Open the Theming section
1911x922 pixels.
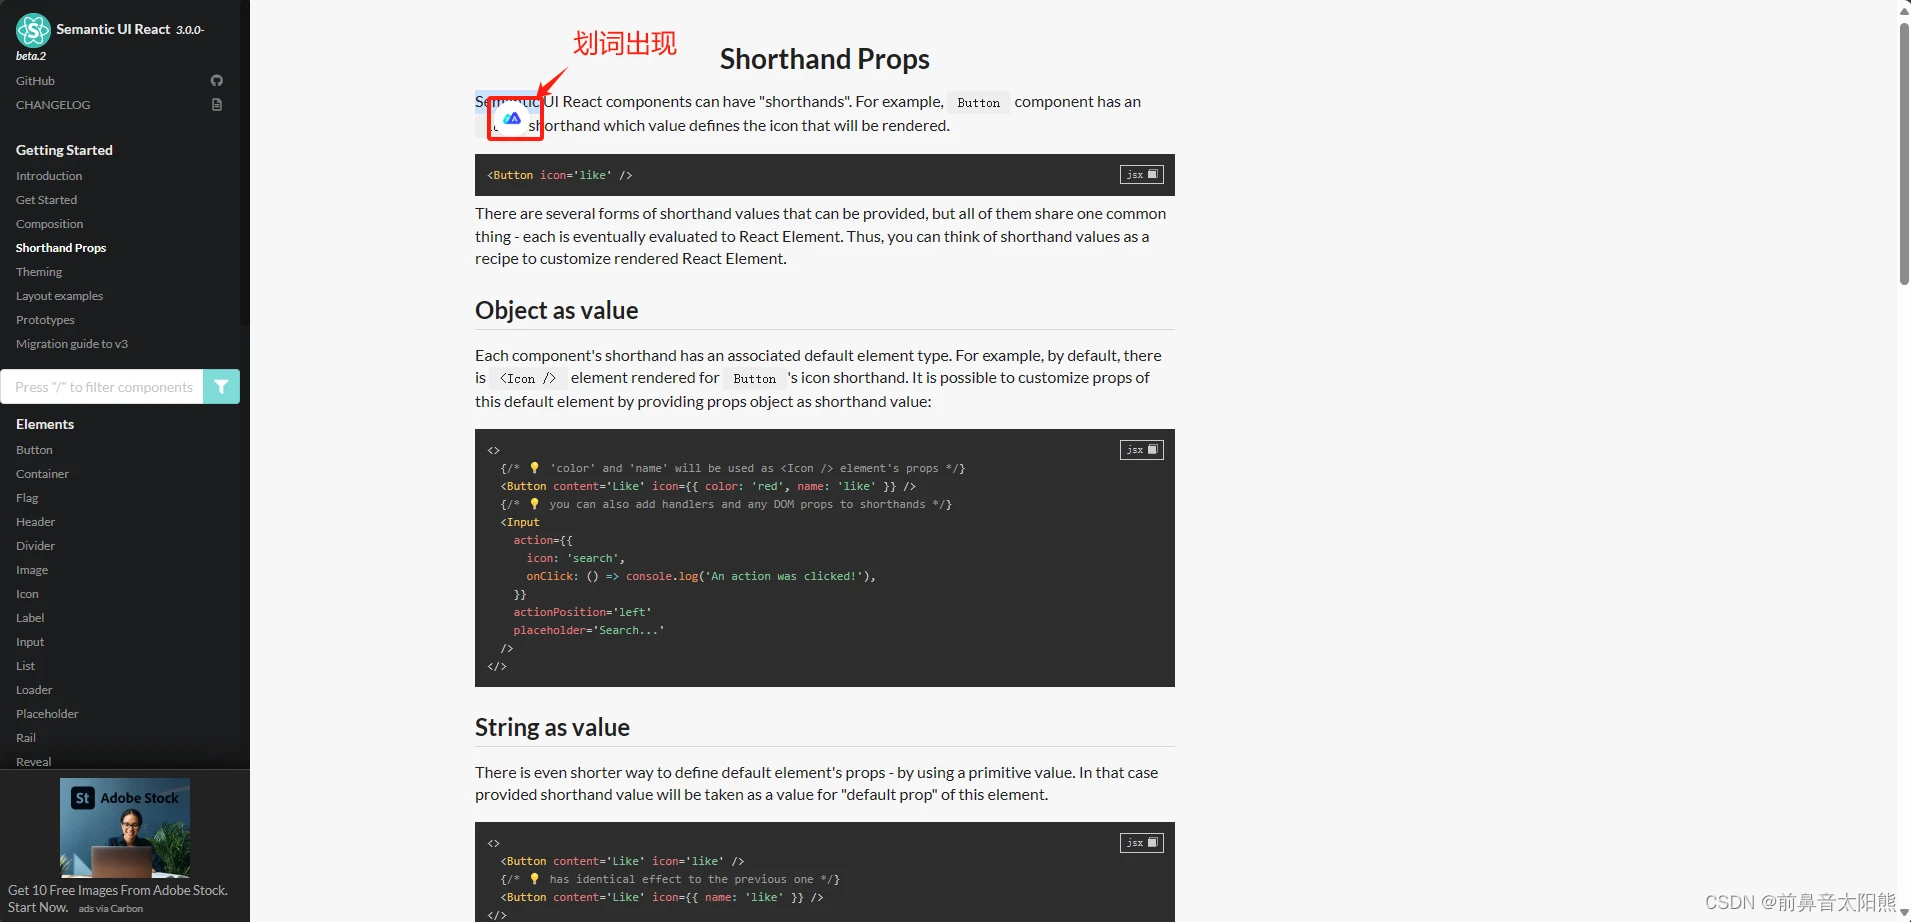(39, 272)
